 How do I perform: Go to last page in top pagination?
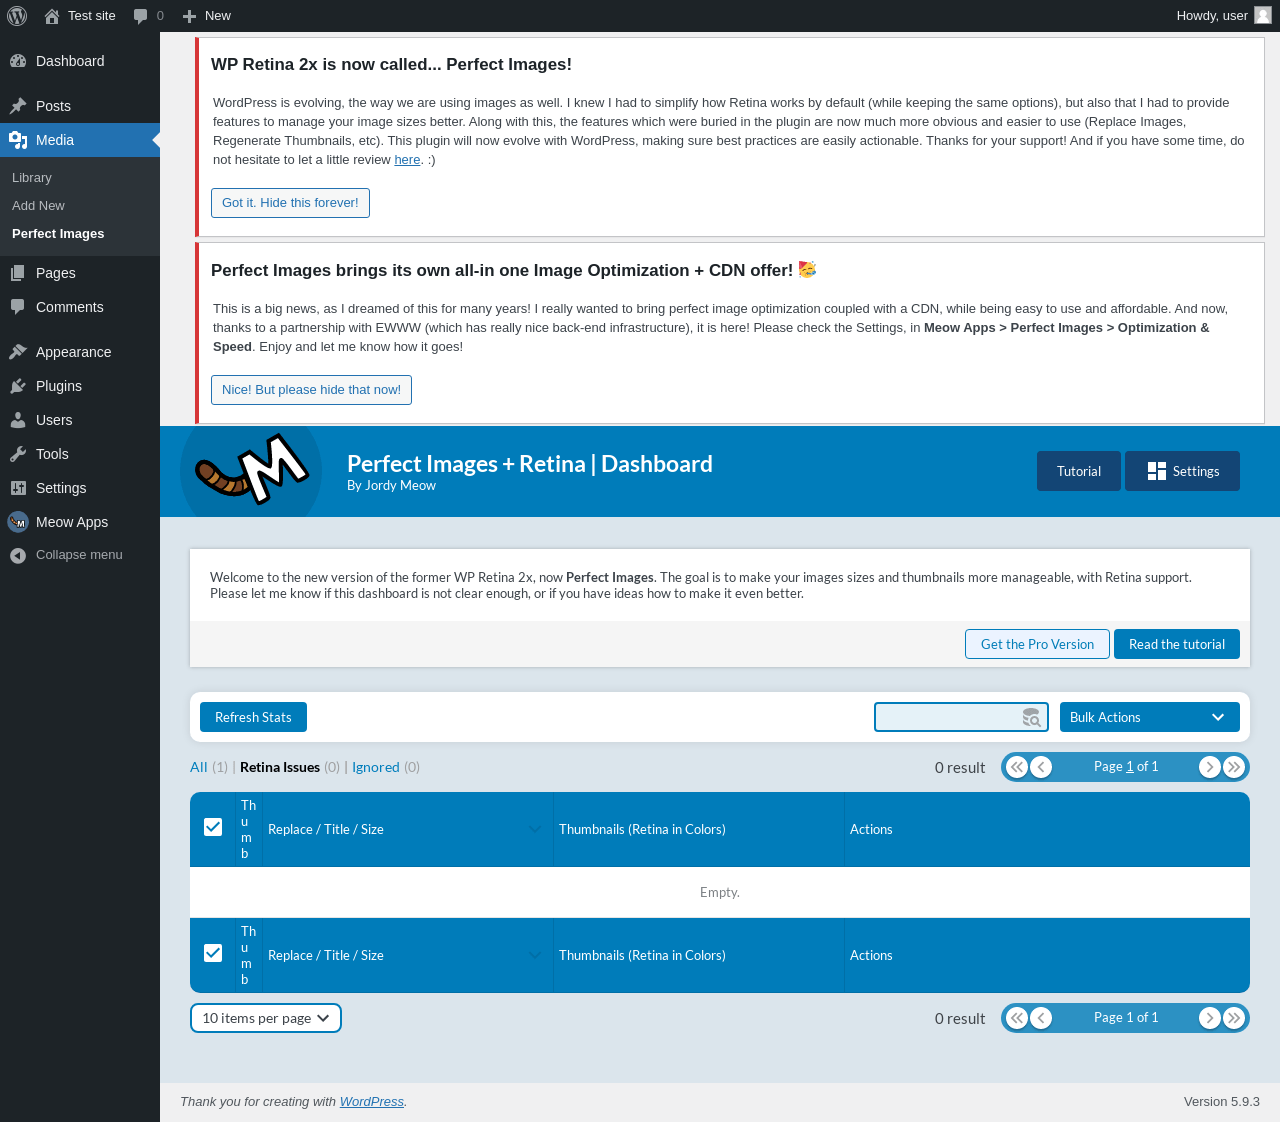tap(1234, 767)
